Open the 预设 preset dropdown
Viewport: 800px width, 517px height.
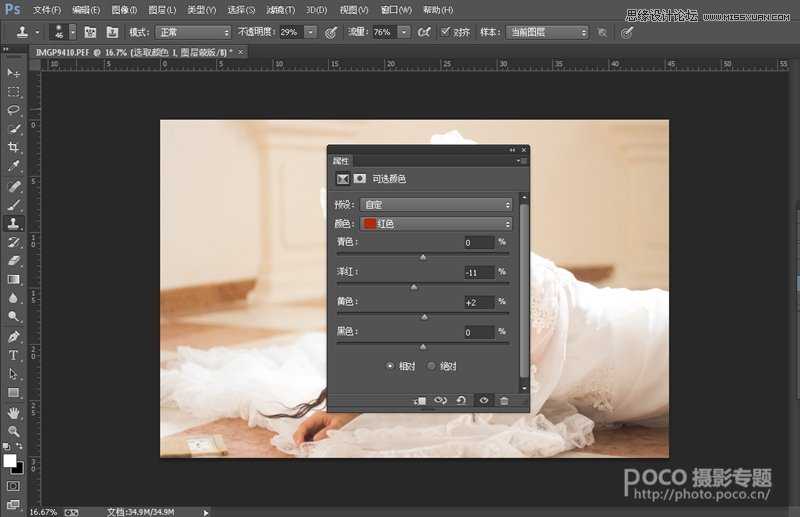tap(436, 204)
